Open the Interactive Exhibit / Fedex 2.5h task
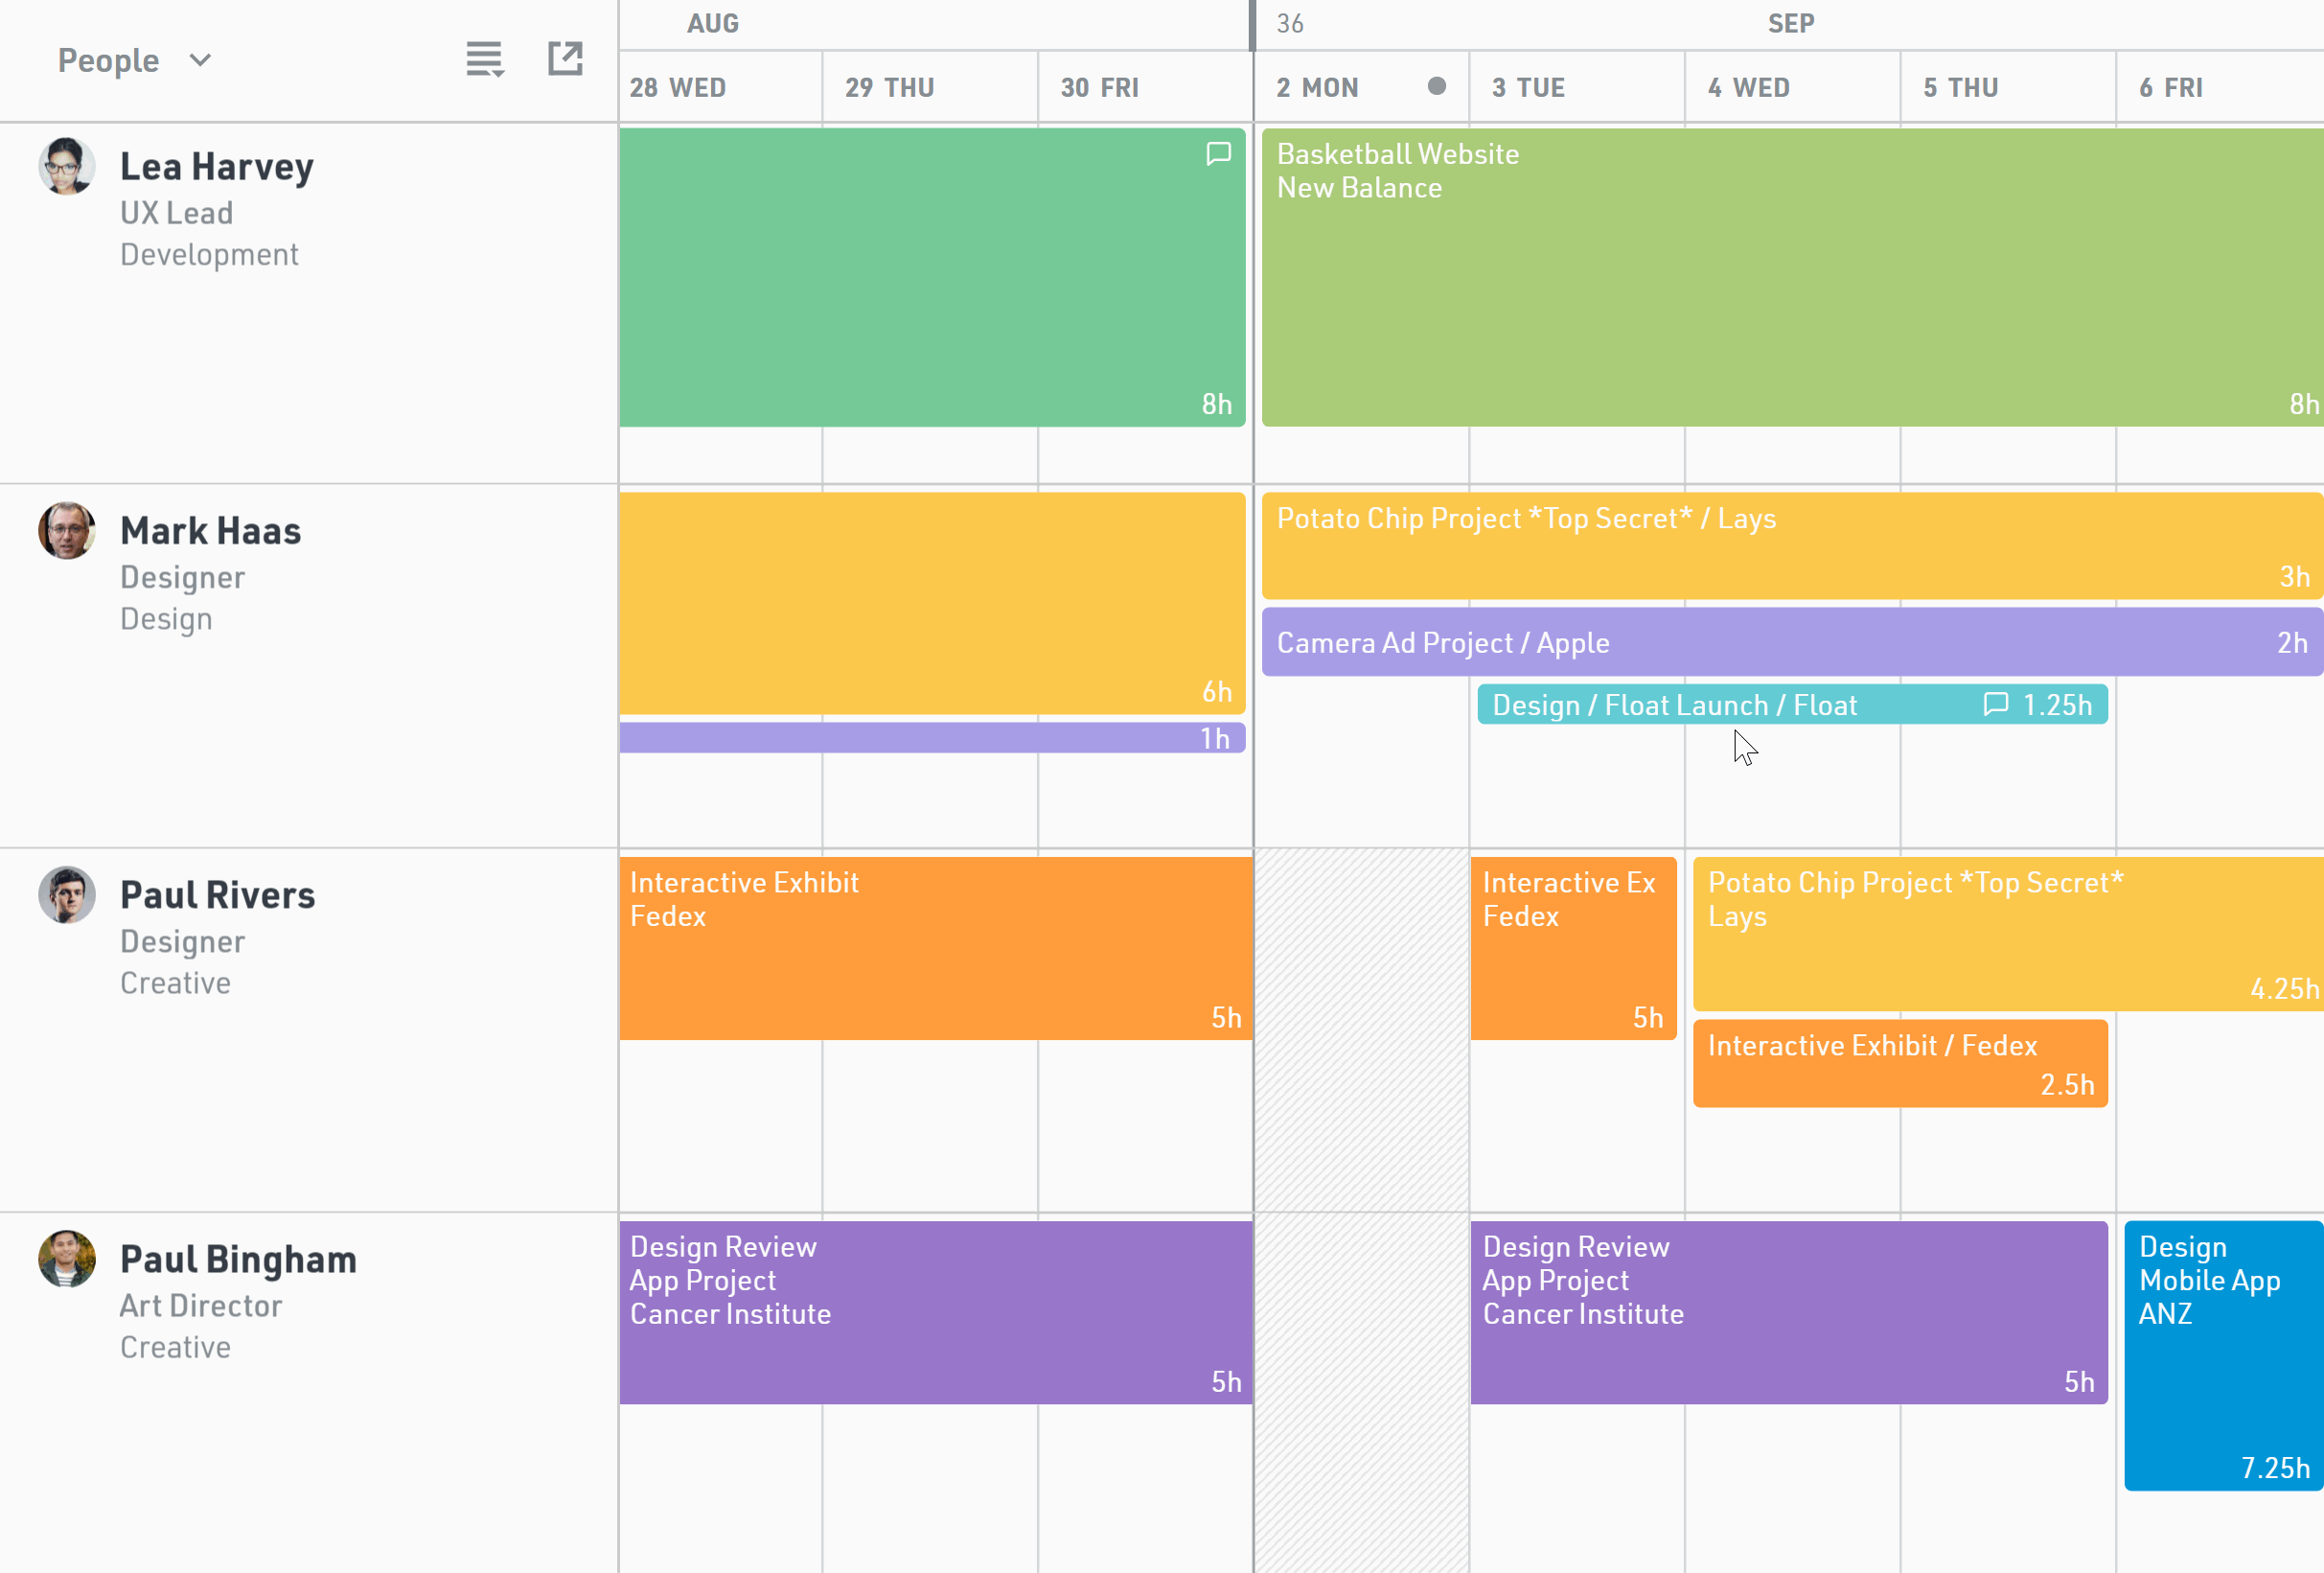 pyautogui.click(x=1899, y=1063)
